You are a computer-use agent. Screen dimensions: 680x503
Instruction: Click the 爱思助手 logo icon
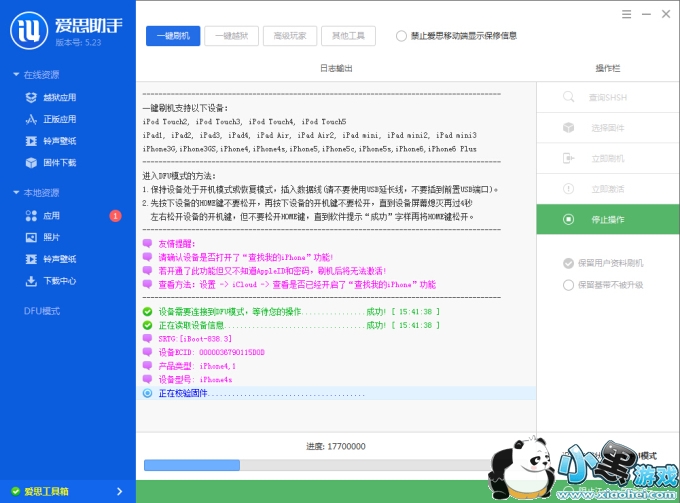point(29,30)
